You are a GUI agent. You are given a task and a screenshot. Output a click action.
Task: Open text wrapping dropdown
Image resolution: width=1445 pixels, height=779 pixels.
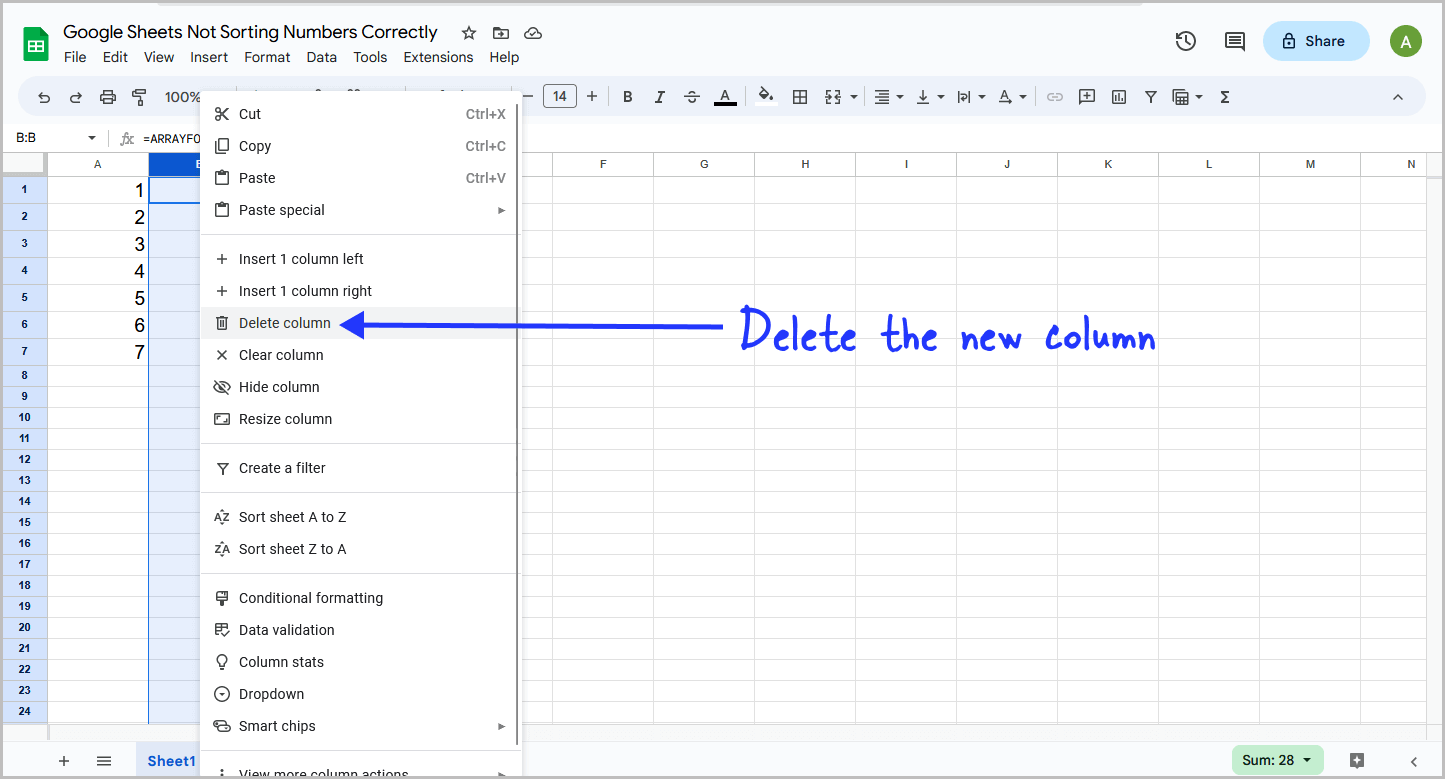(971, 97)
